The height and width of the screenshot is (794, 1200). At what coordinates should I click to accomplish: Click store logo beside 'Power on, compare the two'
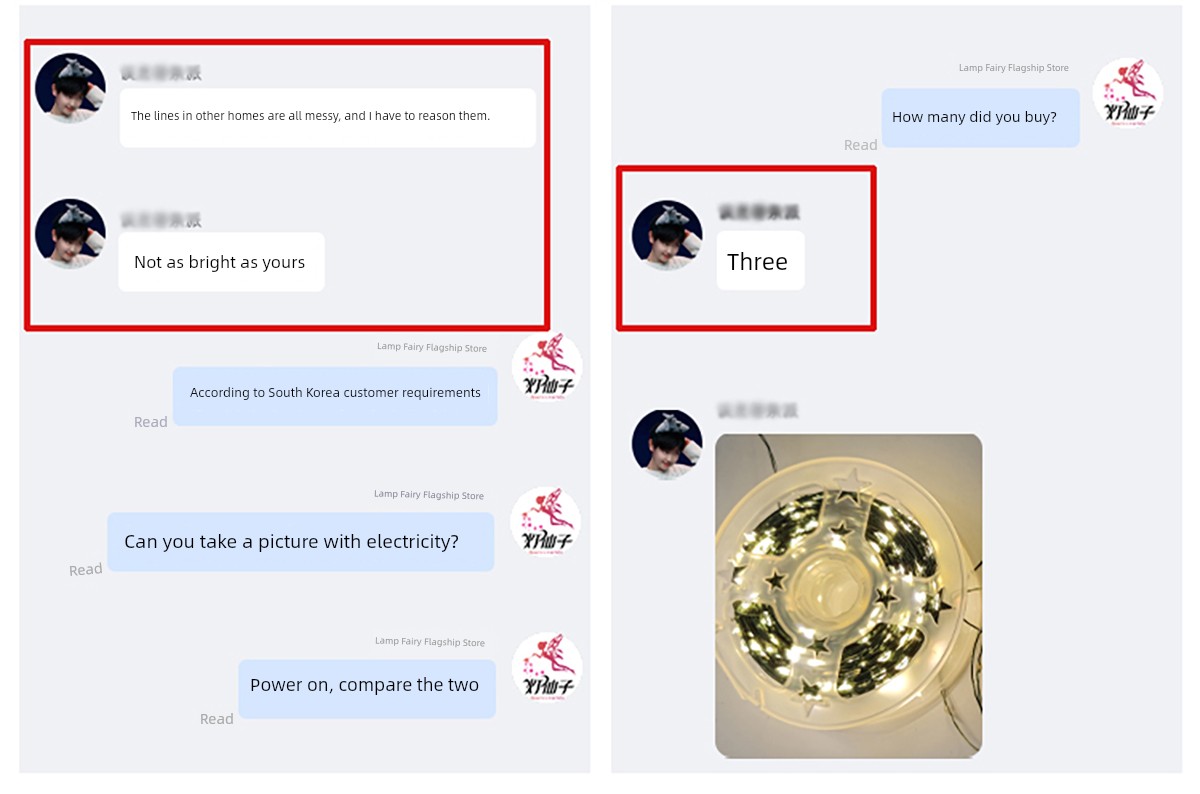[x=546, y=667]
